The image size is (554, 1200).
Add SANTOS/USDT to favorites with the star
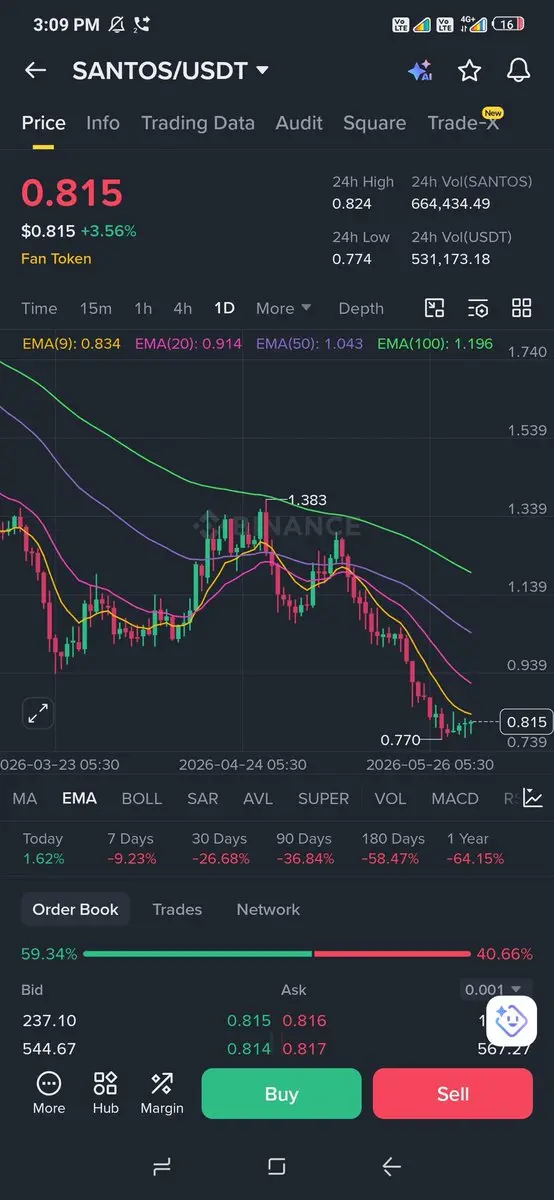tap(469, 70)
